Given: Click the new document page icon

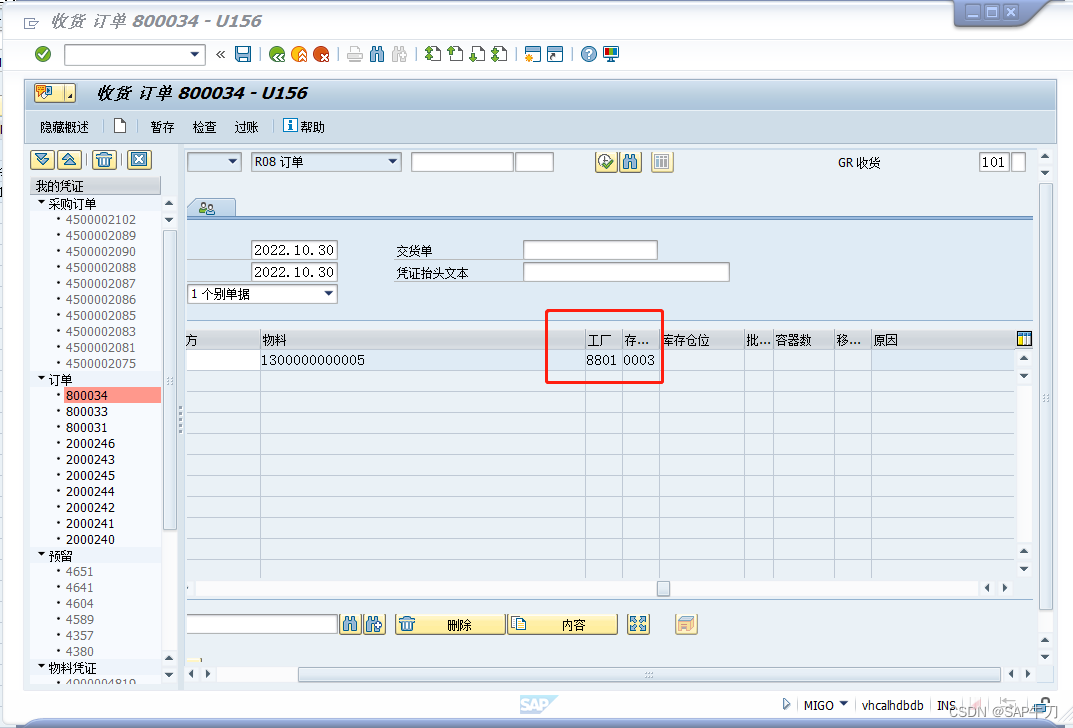Looking at the screenshot, I should 120,126.
